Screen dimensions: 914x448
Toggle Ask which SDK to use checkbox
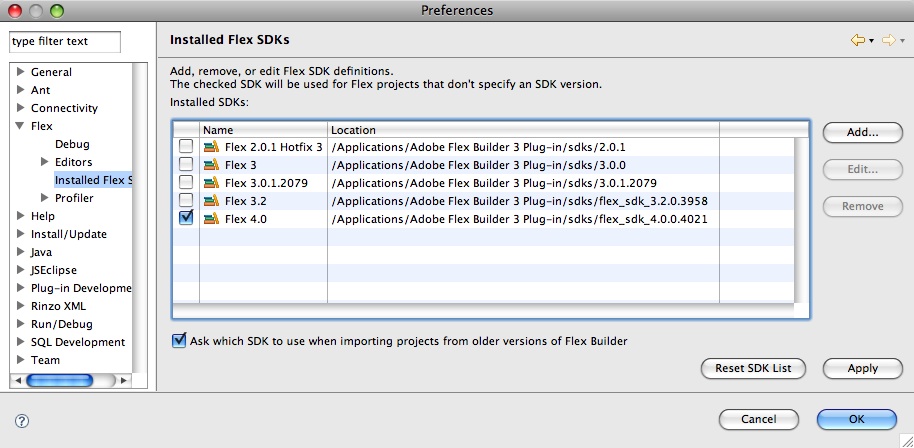coord(179,340)
